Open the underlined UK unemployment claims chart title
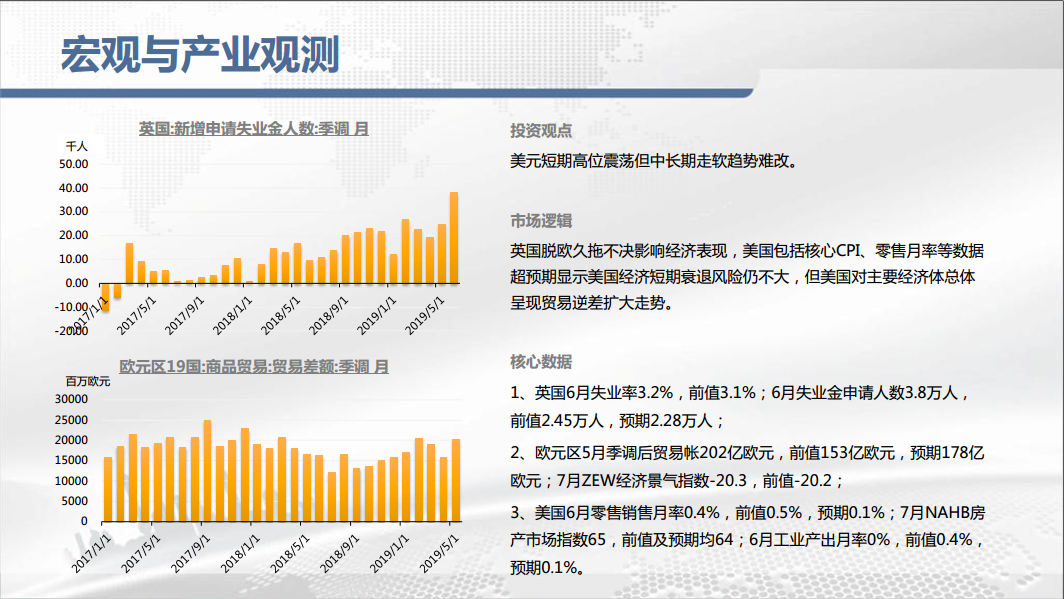 (253, 128)
